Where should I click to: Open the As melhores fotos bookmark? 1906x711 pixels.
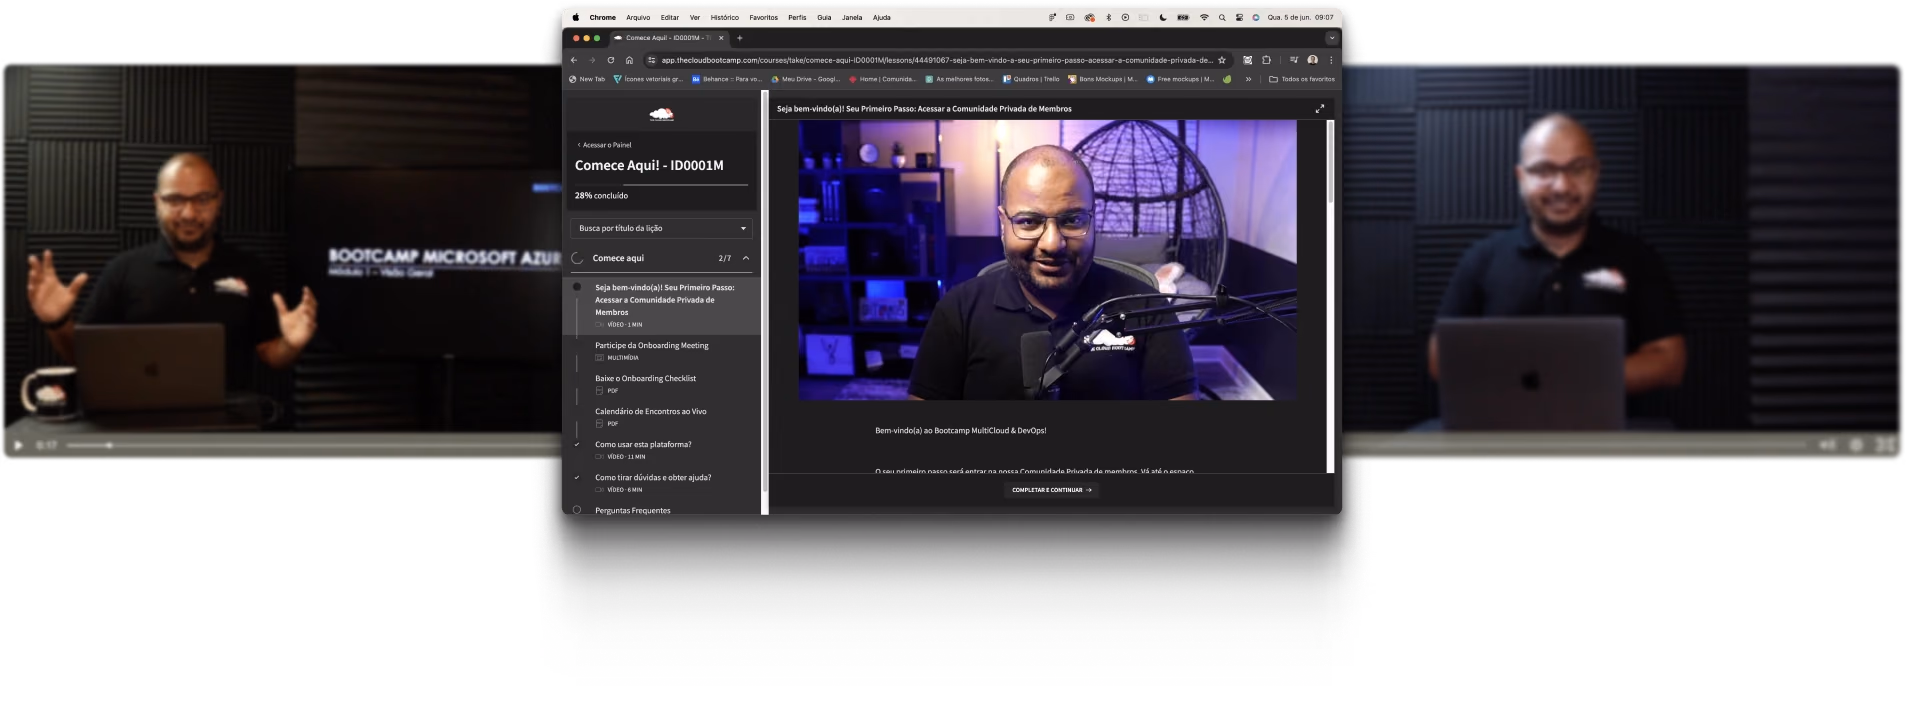click(959, 79)
